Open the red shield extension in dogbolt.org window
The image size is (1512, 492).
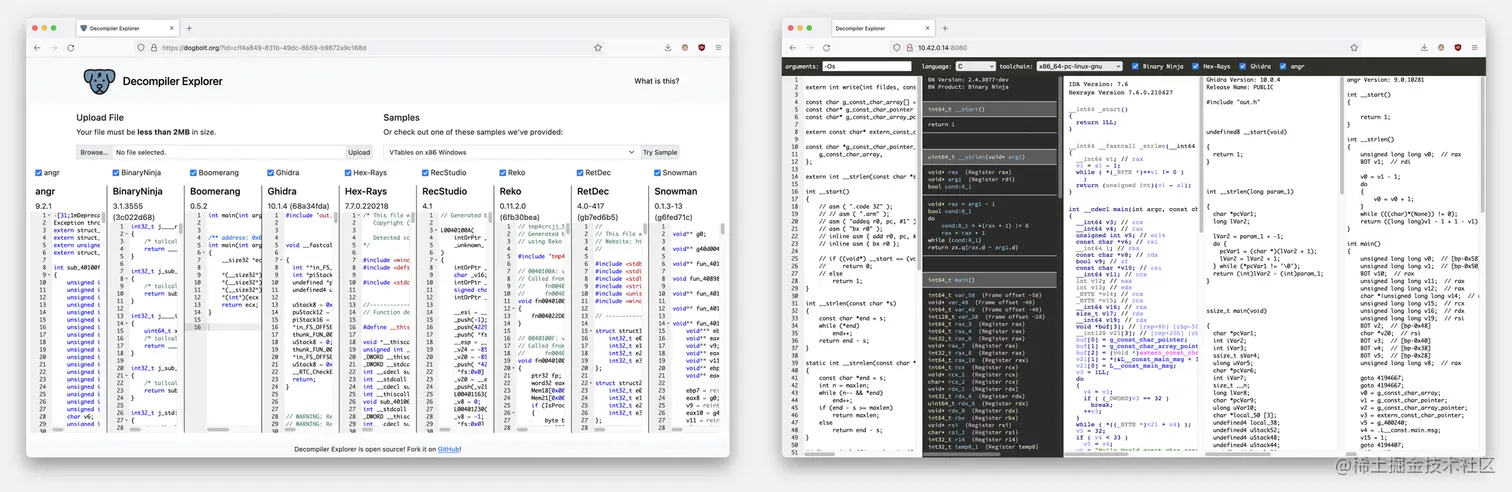(x=701, y=47)
